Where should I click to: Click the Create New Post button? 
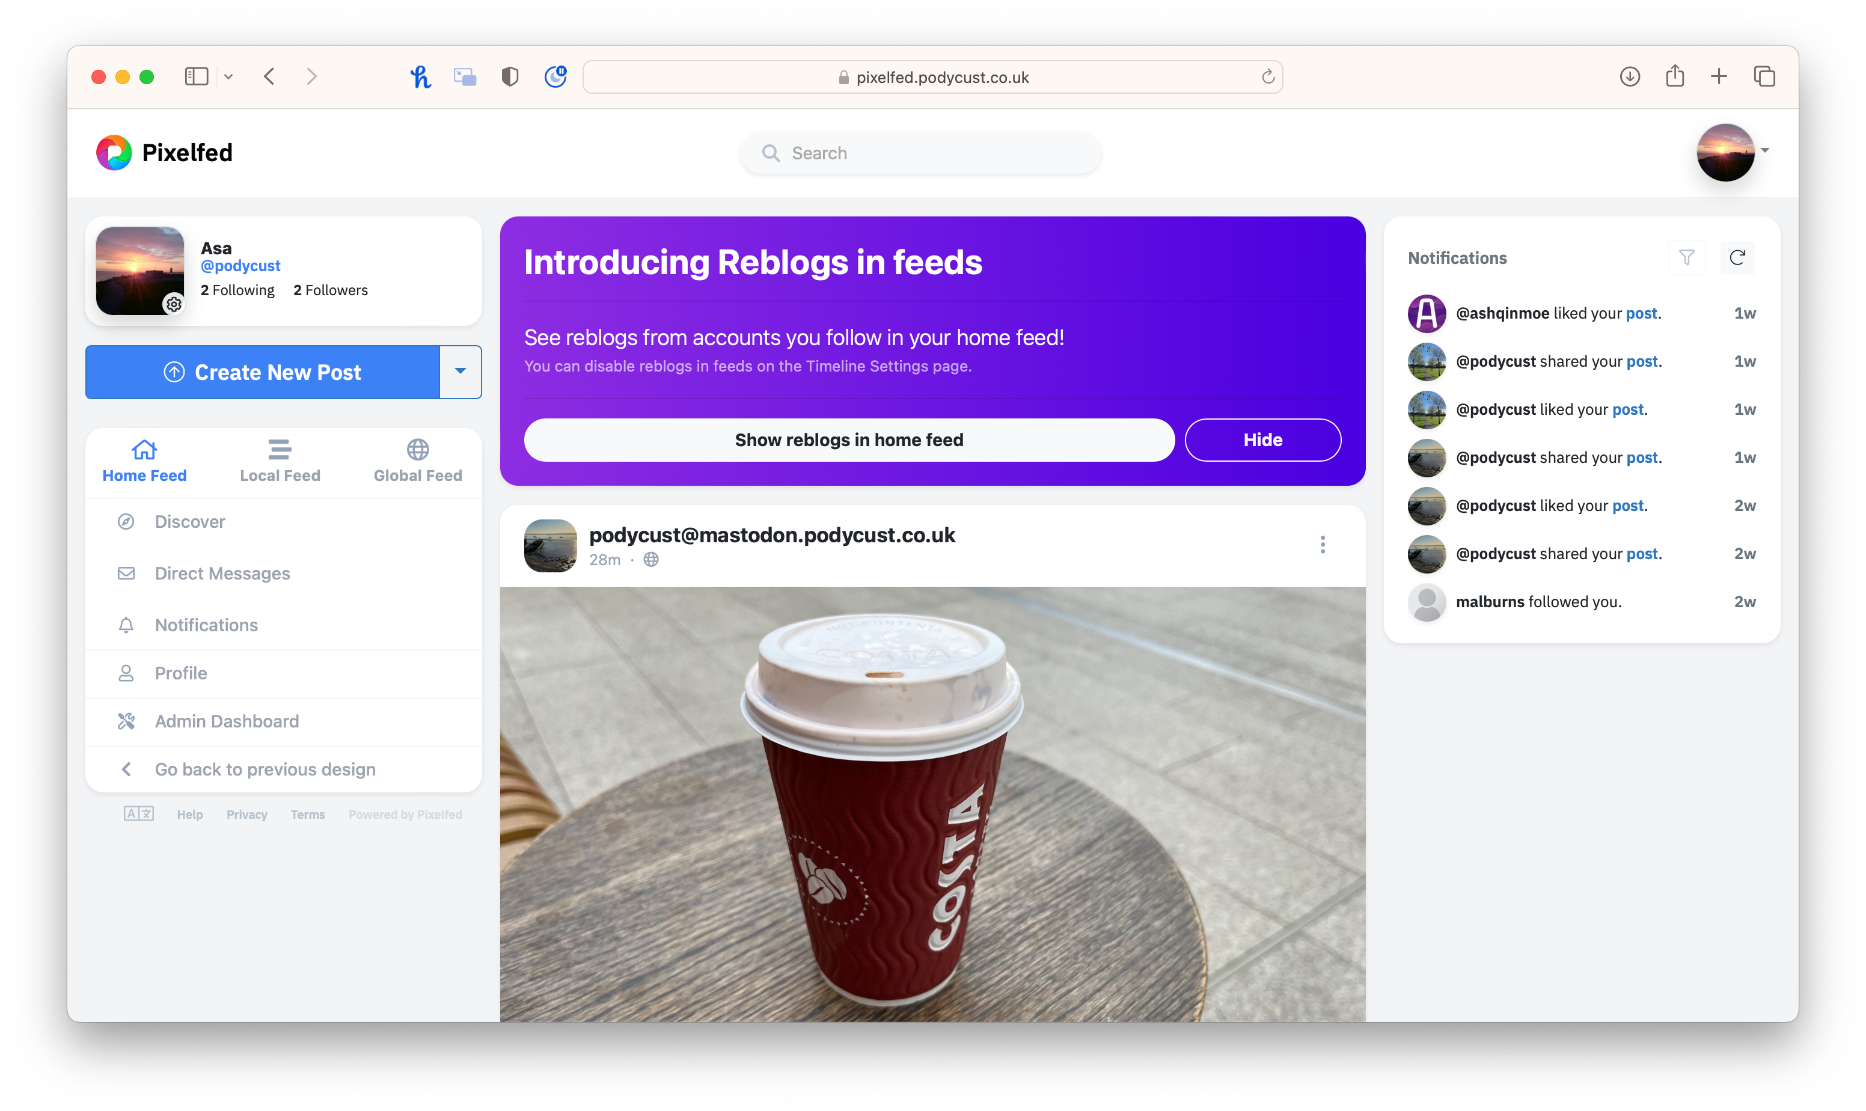(x=262, y=372)
